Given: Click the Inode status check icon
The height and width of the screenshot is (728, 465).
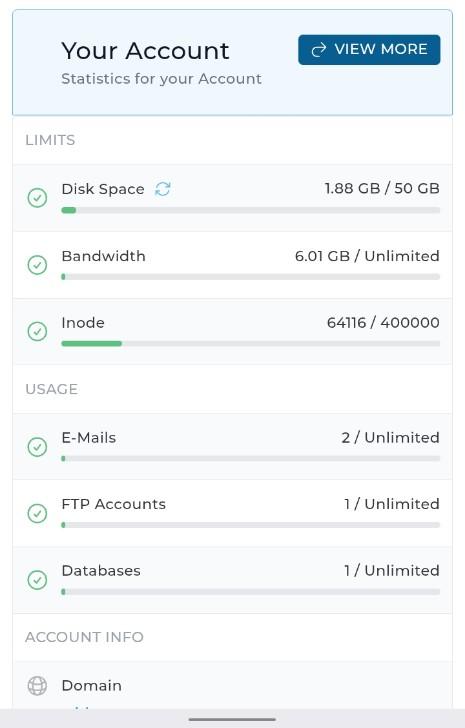Looking at the screenshot, I should pos(37,332).
